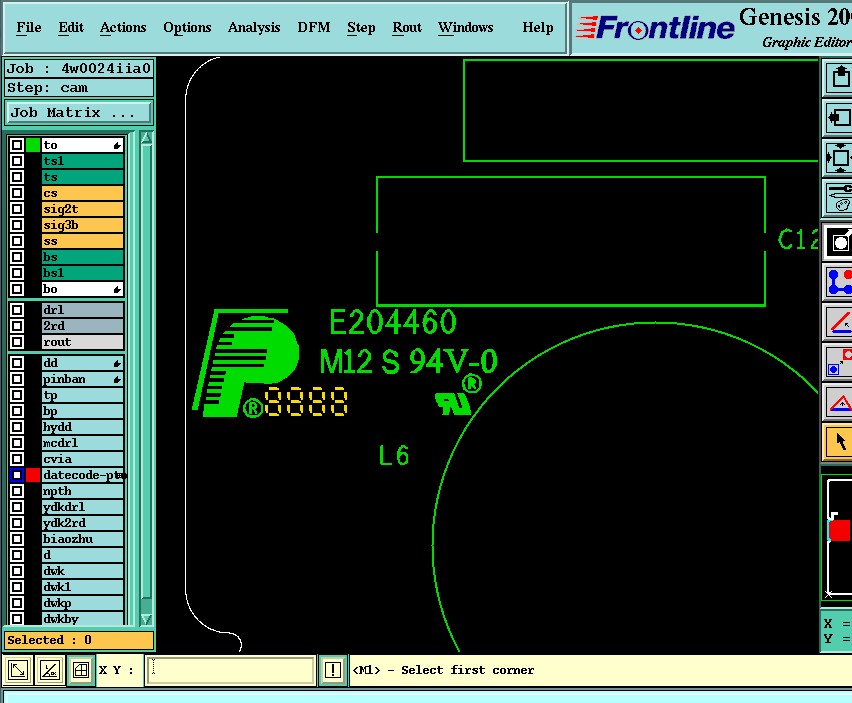Check the box next to npth layer
This screenshot has width=852, height=703.
point(17,491)
